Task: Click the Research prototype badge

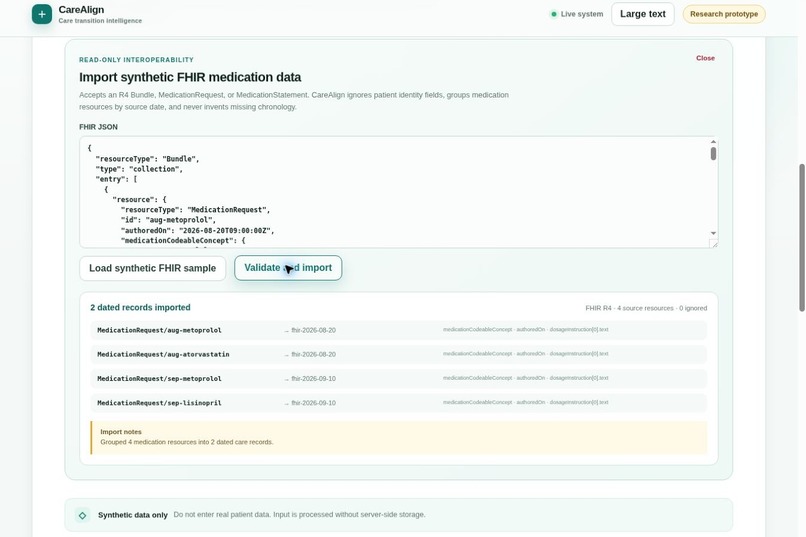Action: tap(724, 14)
